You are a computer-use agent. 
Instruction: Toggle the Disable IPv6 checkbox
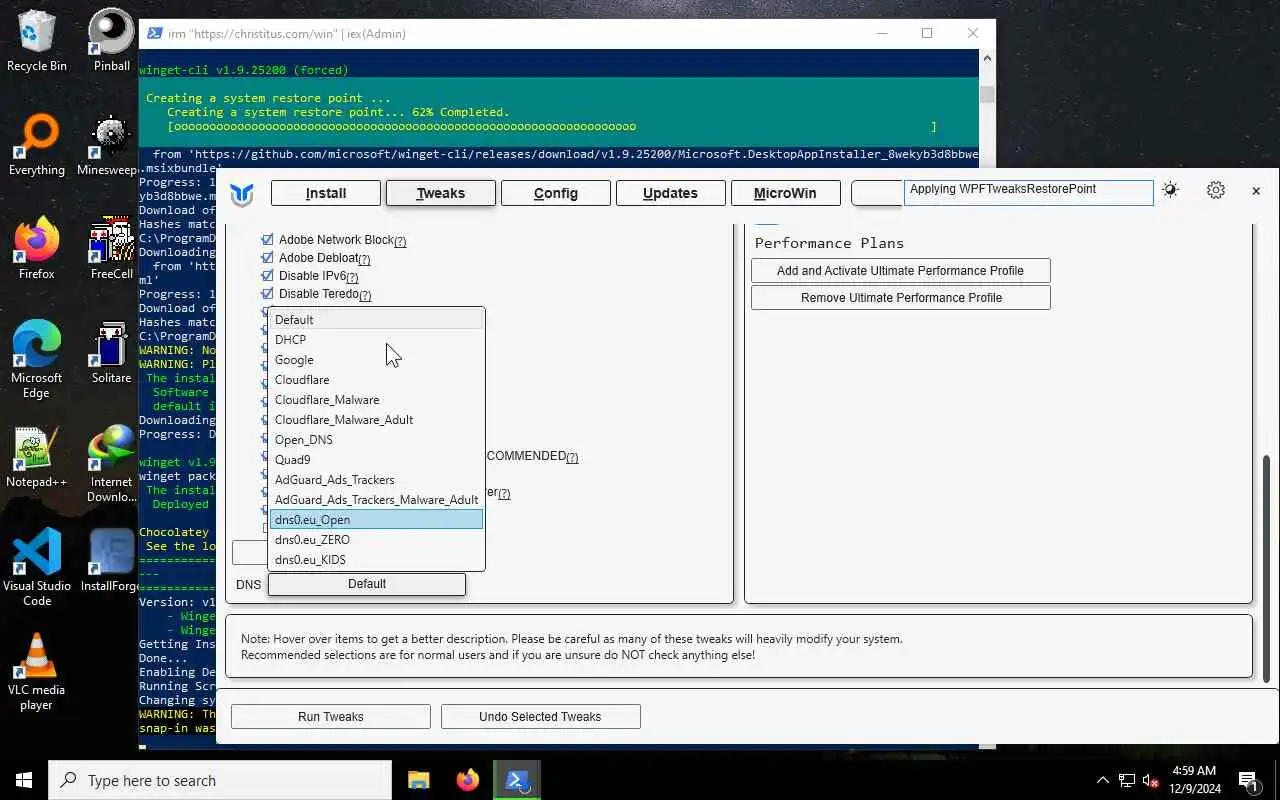click(x=267, y=276)
